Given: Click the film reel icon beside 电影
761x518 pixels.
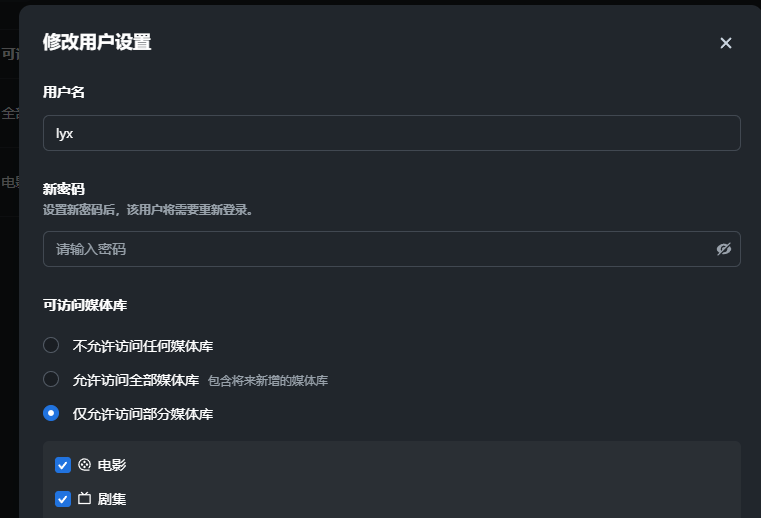Looking at the screenshot, I should coord(85,465).
